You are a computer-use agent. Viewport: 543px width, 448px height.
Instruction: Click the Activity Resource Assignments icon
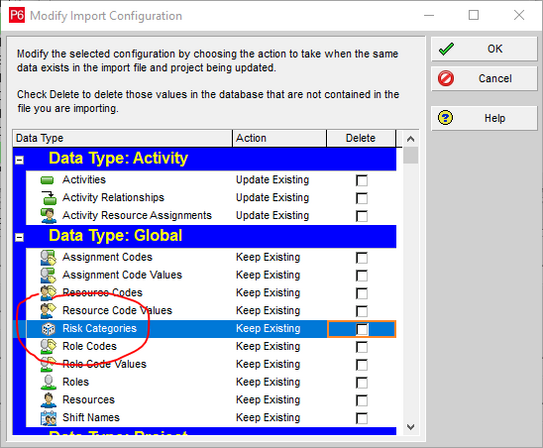pyautogui.click(x=48, y=216)
